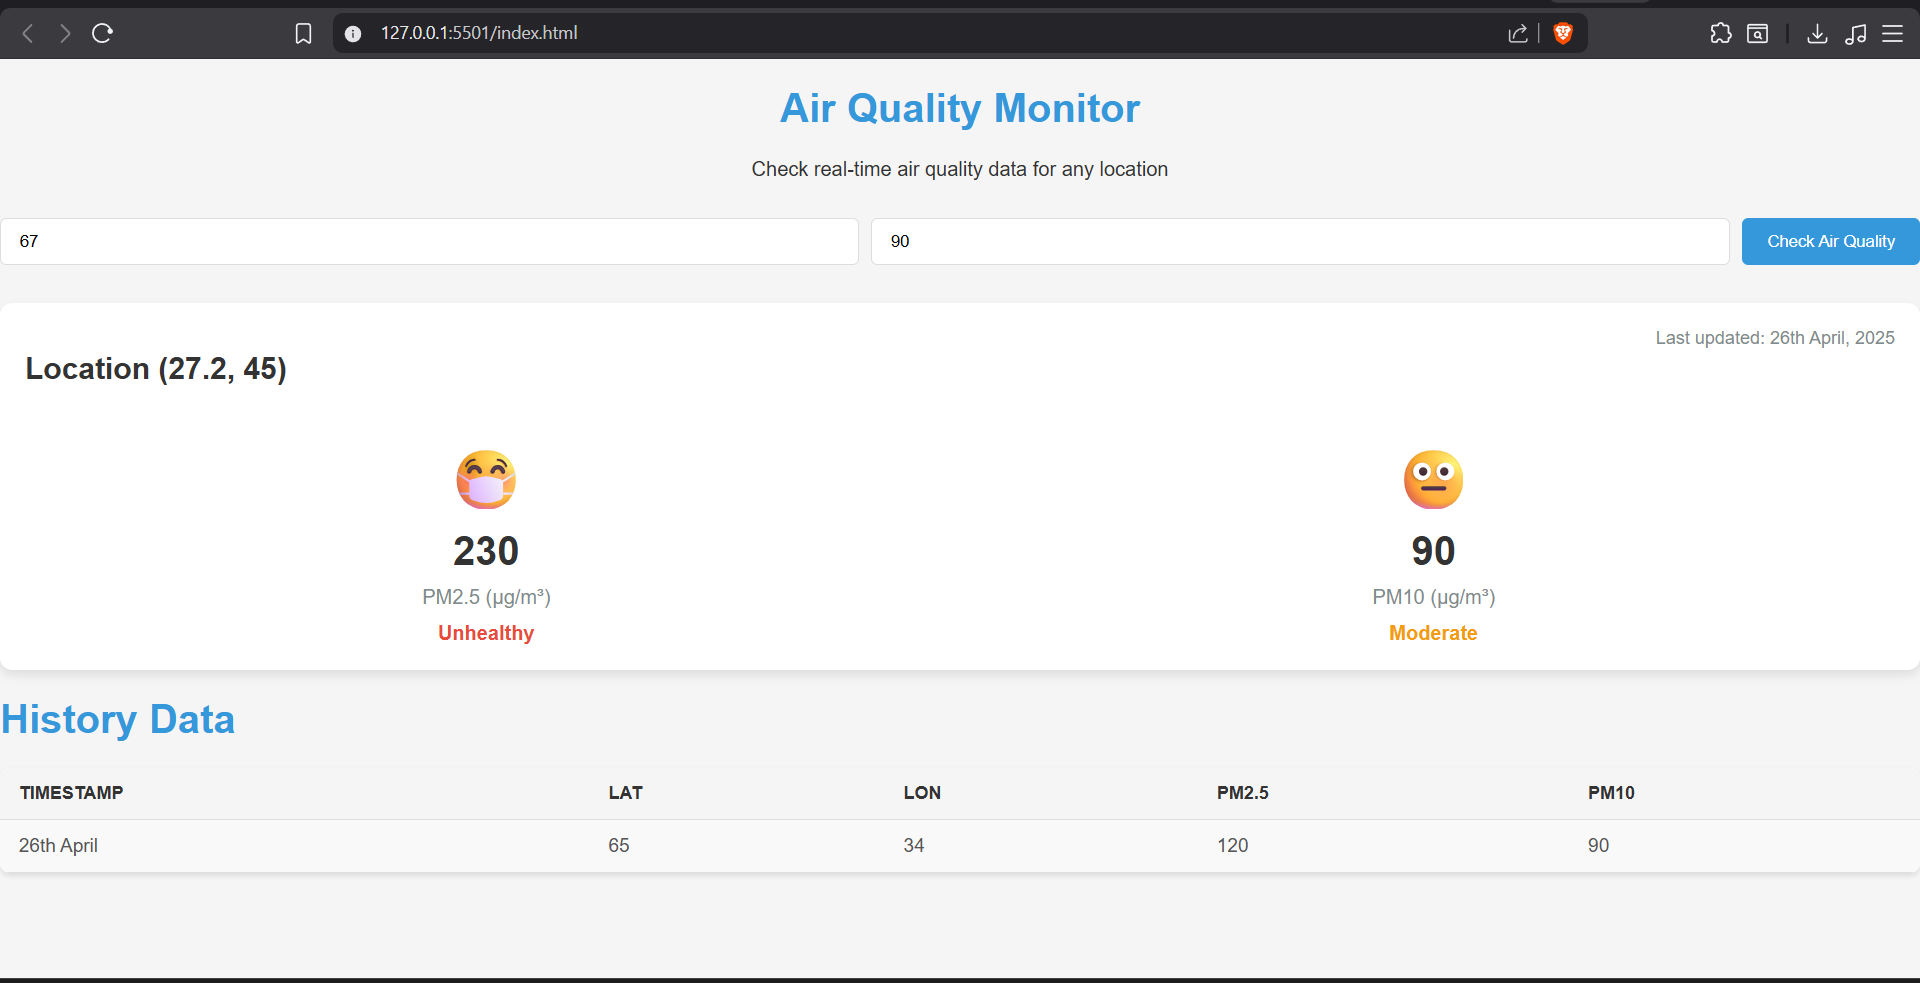Navigate forward a page
Viewport: 1920px width, 983px height.
65,33
